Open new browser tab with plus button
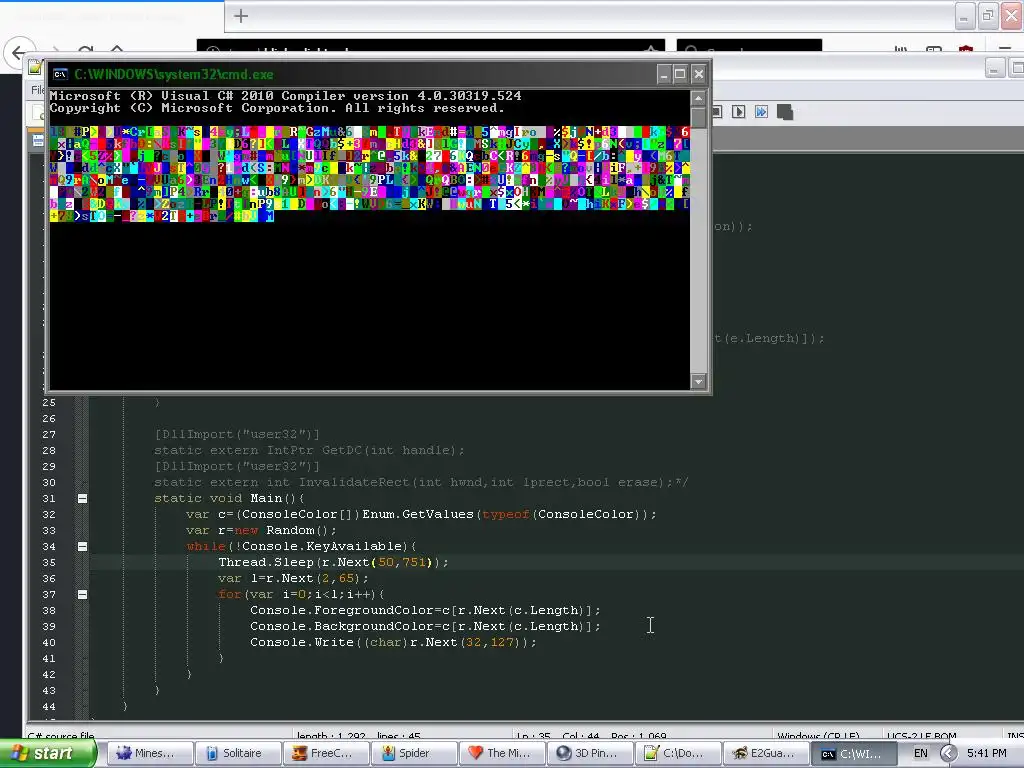Screen dimensions: 1024x768 click(241, 16)
